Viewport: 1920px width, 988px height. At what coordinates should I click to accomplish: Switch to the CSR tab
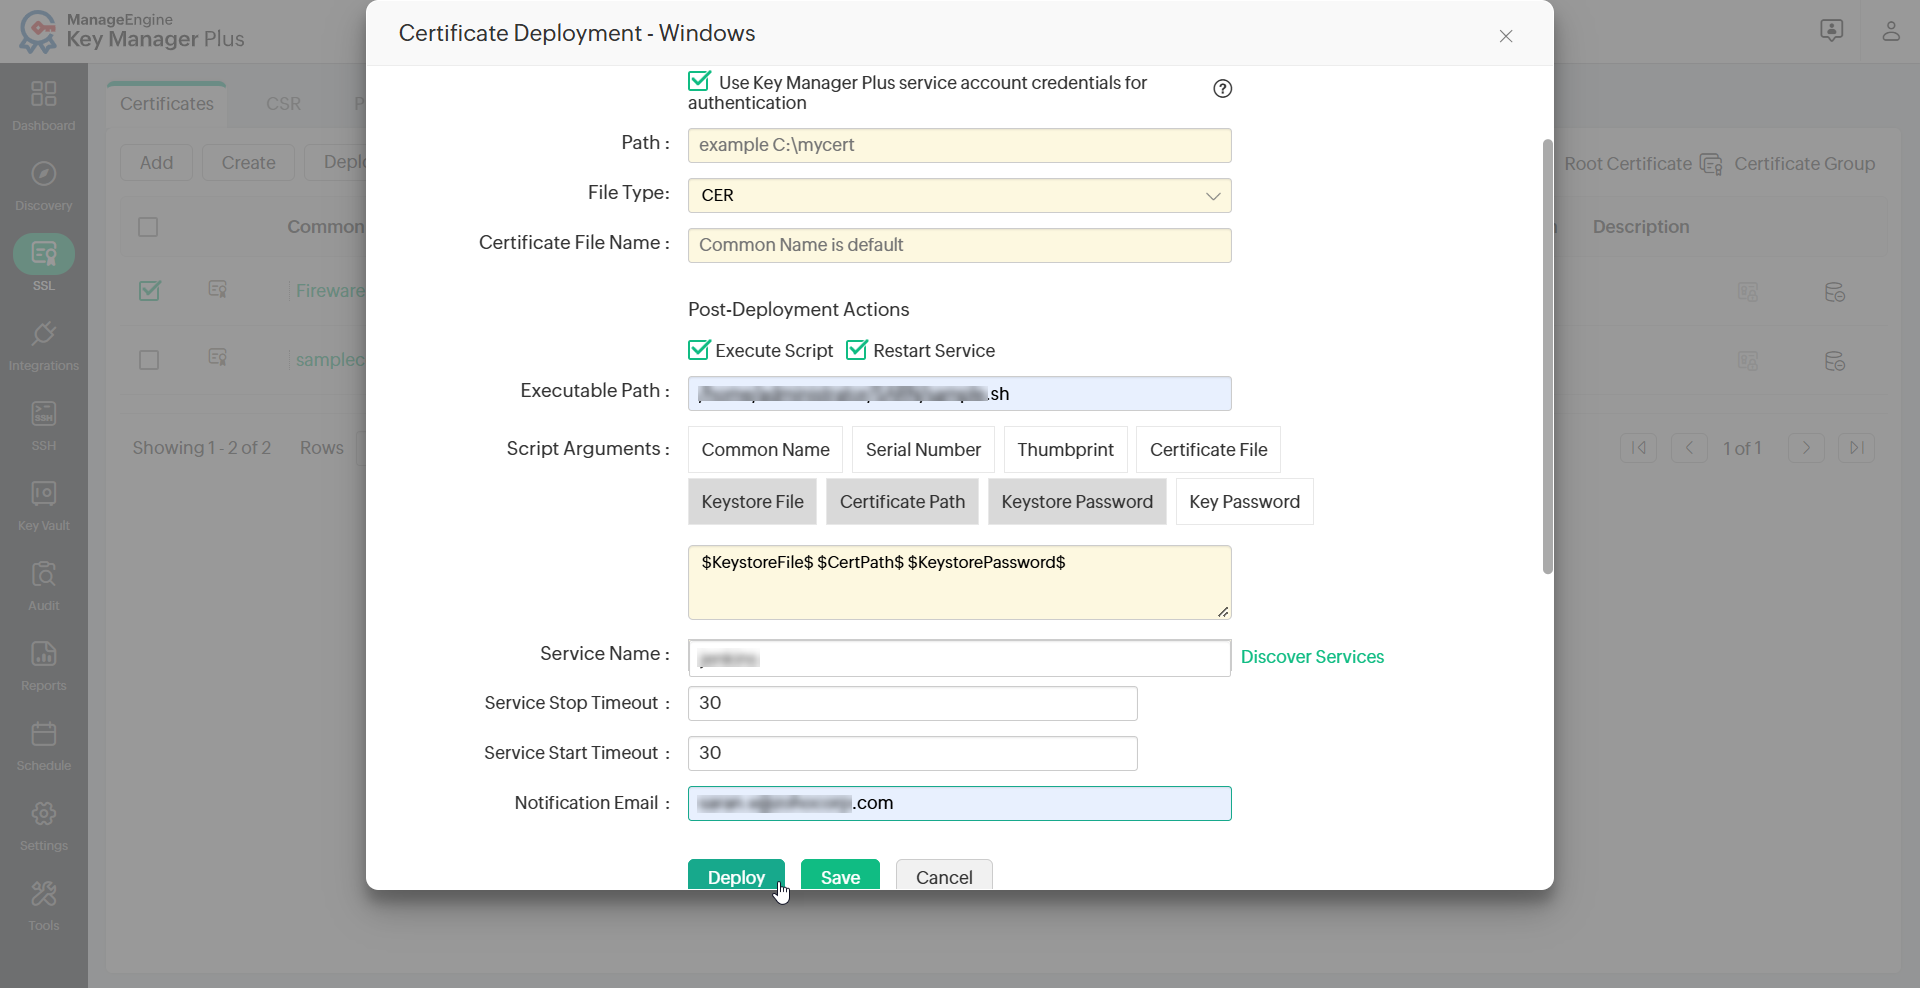click(283, 104)
